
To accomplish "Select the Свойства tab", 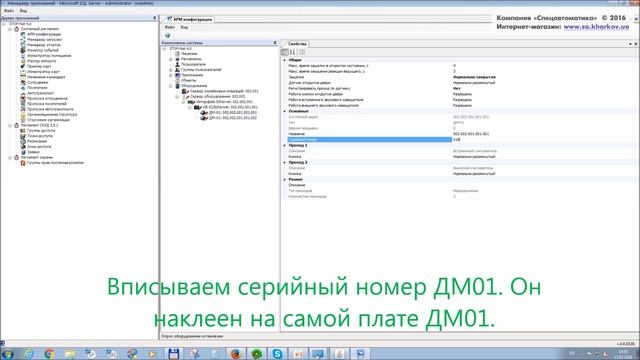I will [297, 44].
